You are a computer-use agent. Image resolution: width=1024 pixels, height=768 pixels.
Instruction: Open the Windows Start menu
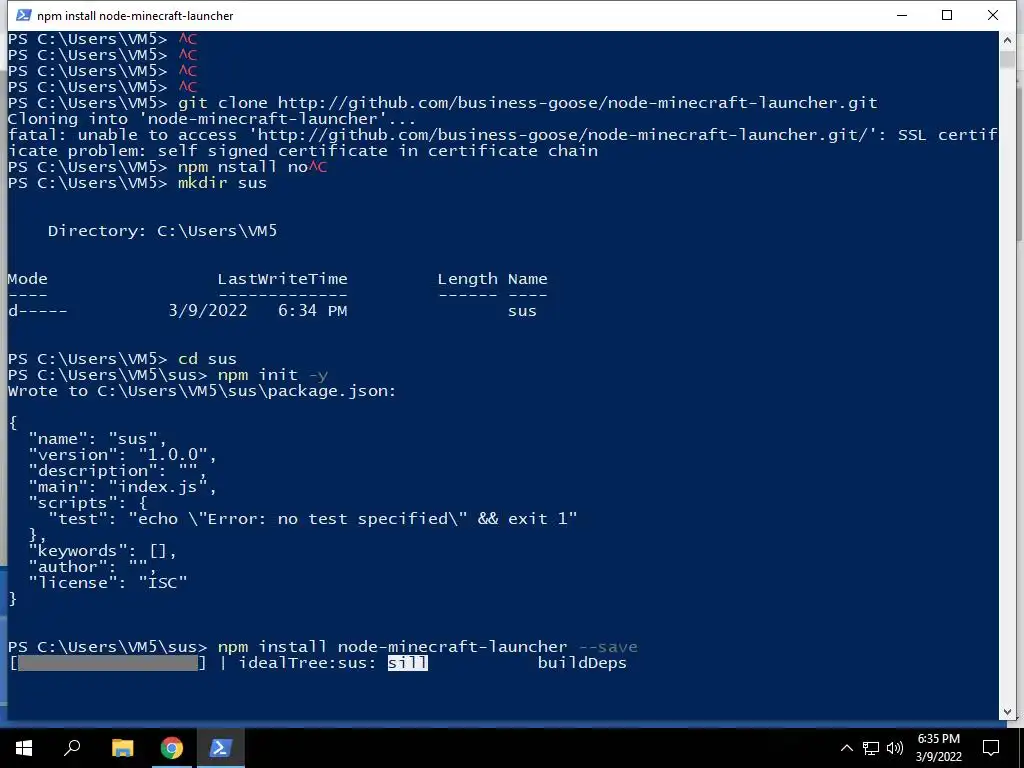coord(24,748)
